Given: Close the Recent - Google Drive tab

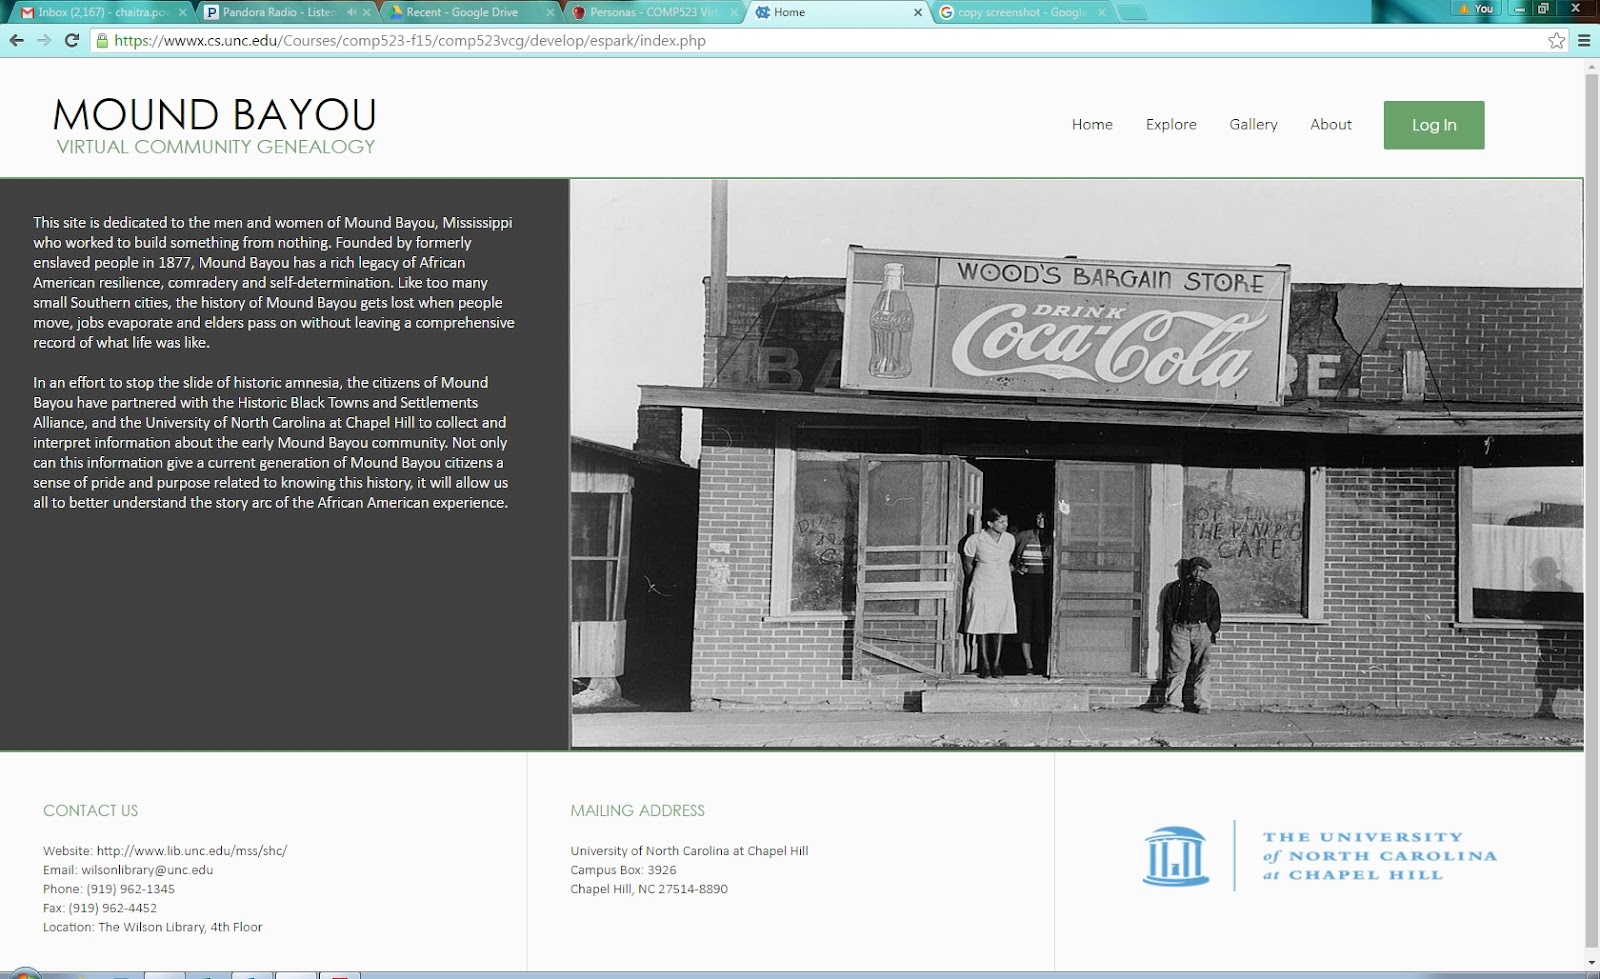Looking at the screenshot, I should pos(550,12).
